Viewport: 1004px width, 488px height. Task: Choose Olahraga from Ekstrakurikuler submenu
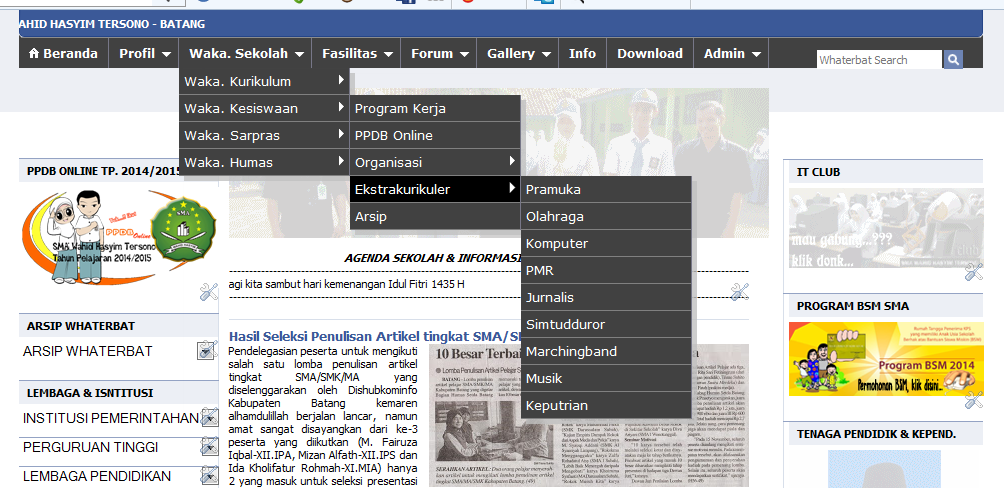(x=606, y=216)
